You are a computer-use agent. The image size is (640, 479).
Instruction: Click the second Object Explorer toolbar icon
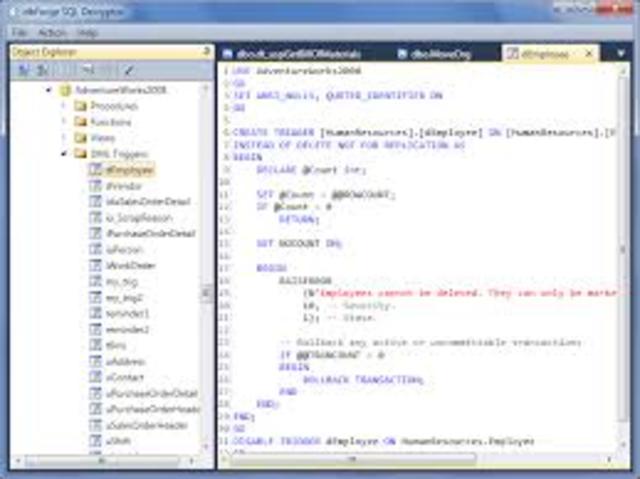[42, 70]
